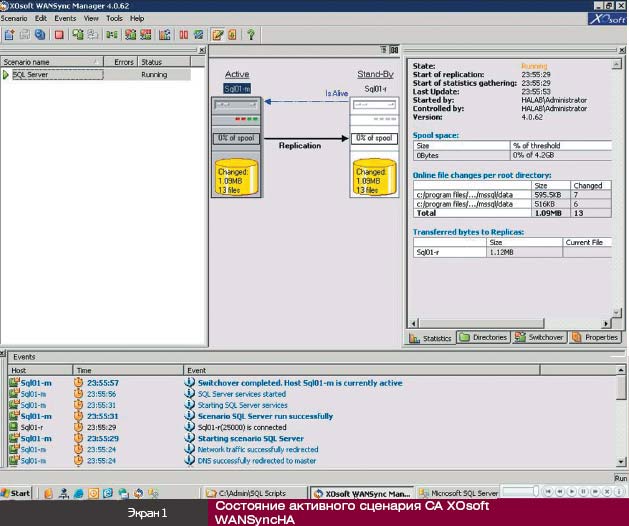Click the red Stop scenario toolbar icon

tap(59, 35)
